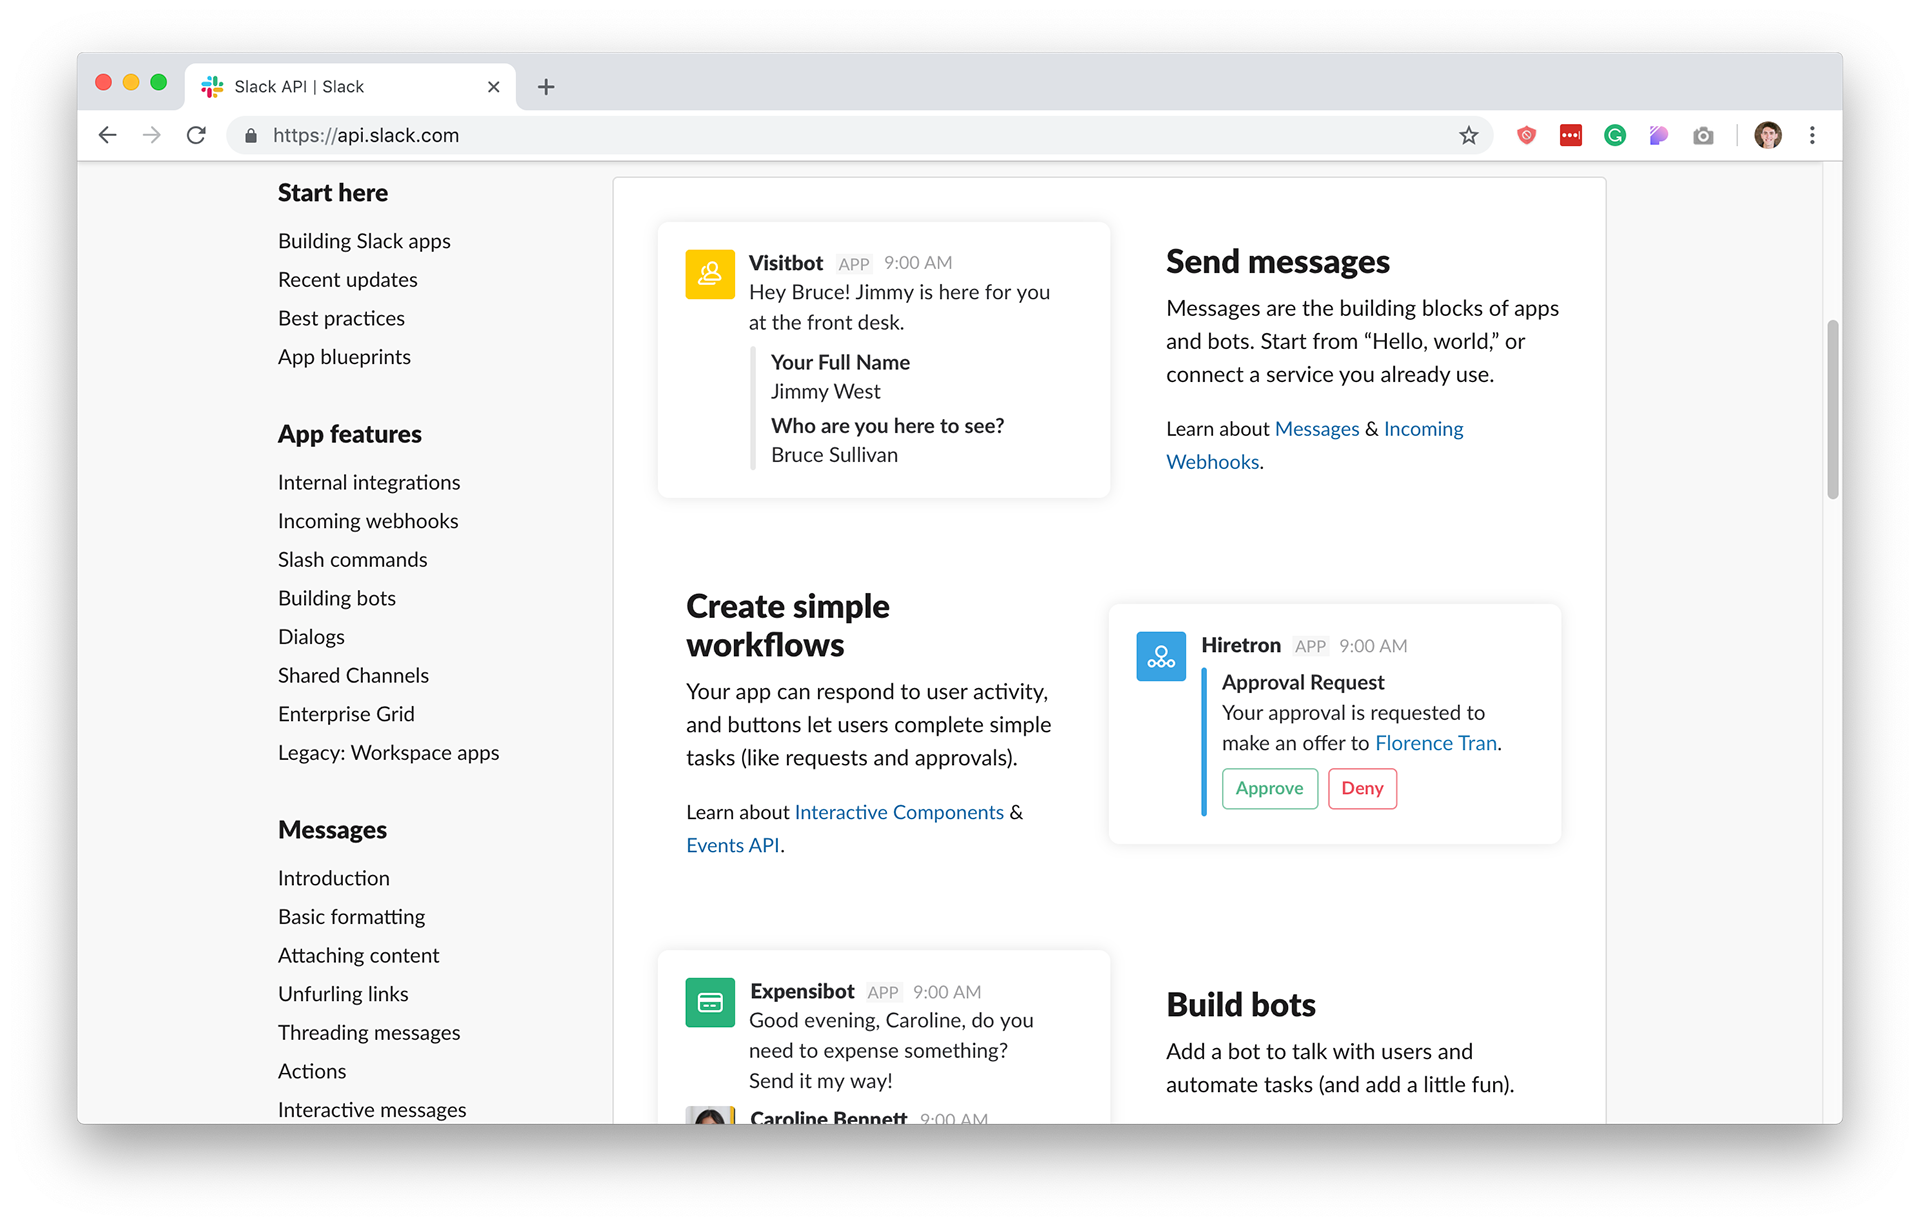The height and width of the screenshot is (1226, 1920).
Task: Open Building bots sidebar link
Action: [x=337, y=598]
